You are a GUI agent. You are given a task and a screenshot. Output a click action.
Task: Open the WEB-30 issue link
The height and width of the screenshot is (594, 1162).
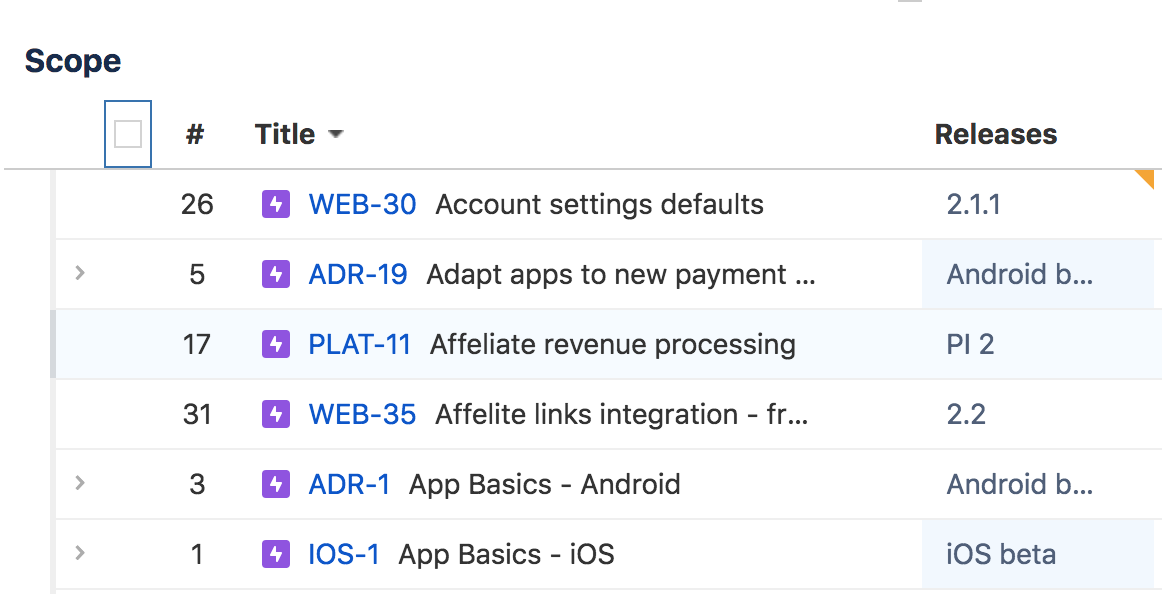tap(362, 204)
